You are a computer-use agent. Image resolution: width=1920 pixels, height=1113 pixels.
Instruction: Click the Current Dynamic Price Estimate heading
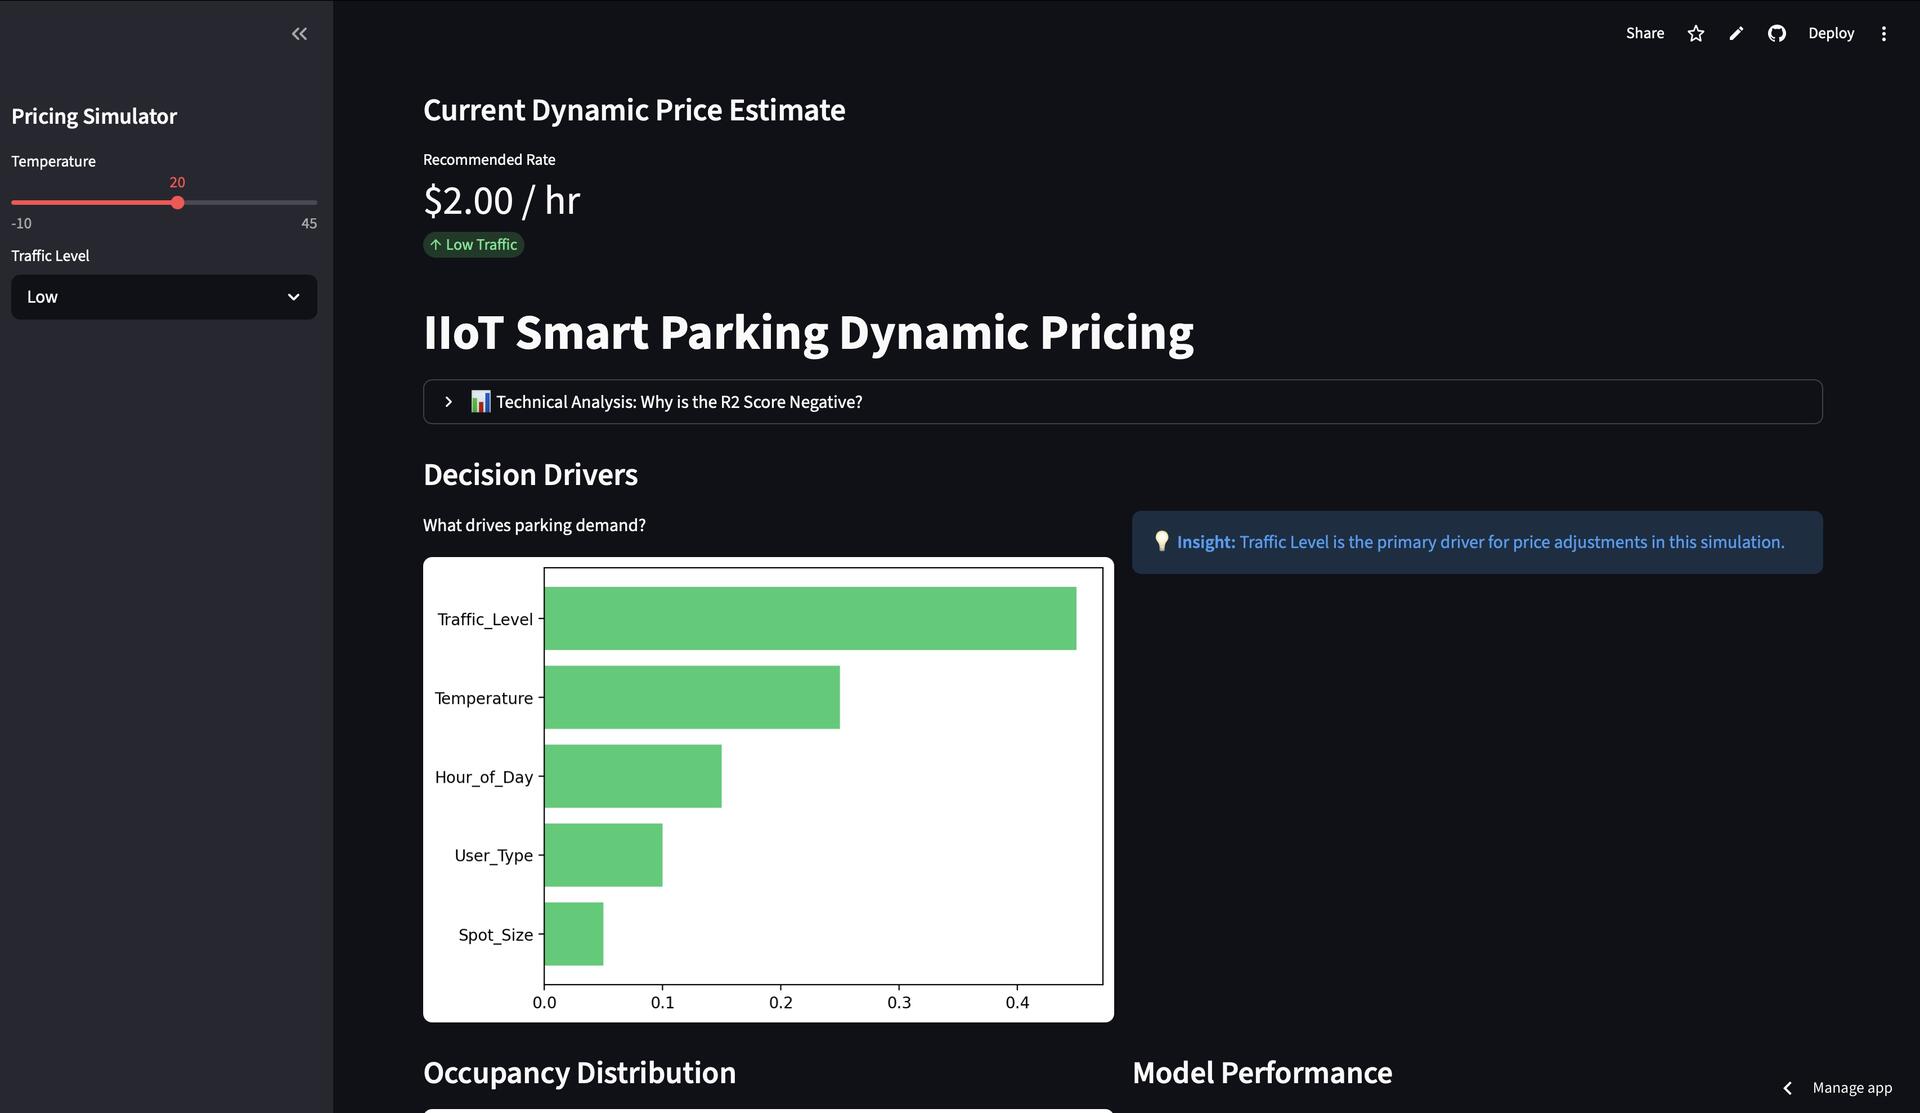[x=634, y=110]
